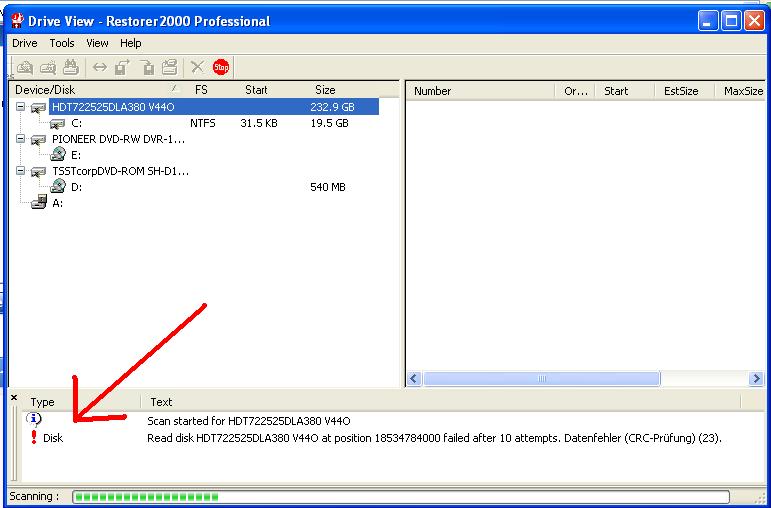Viewport: 771px width, 508px height.
Task: Collapse the HDT722525DLA380 drive node
Action: pos(20,107)
